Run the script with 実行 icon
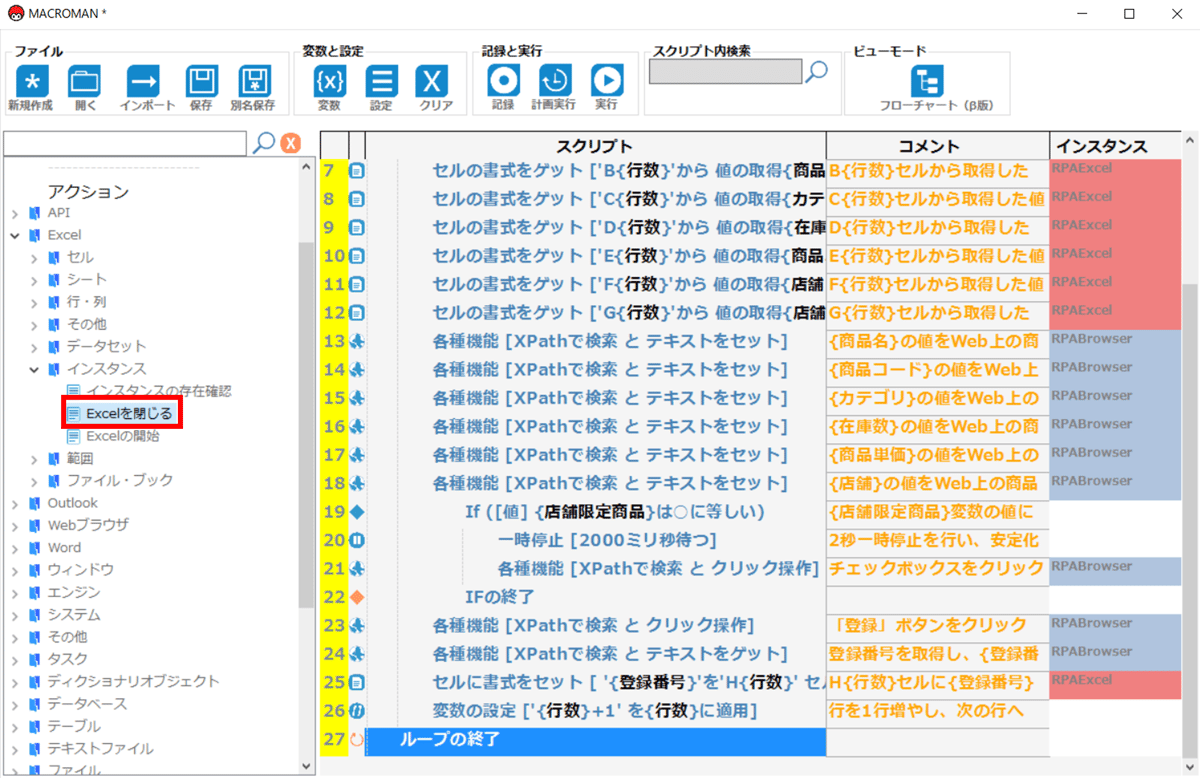The height and width of the screenshot is (778, 1200). pyautogui.click(x=606, y=80)
